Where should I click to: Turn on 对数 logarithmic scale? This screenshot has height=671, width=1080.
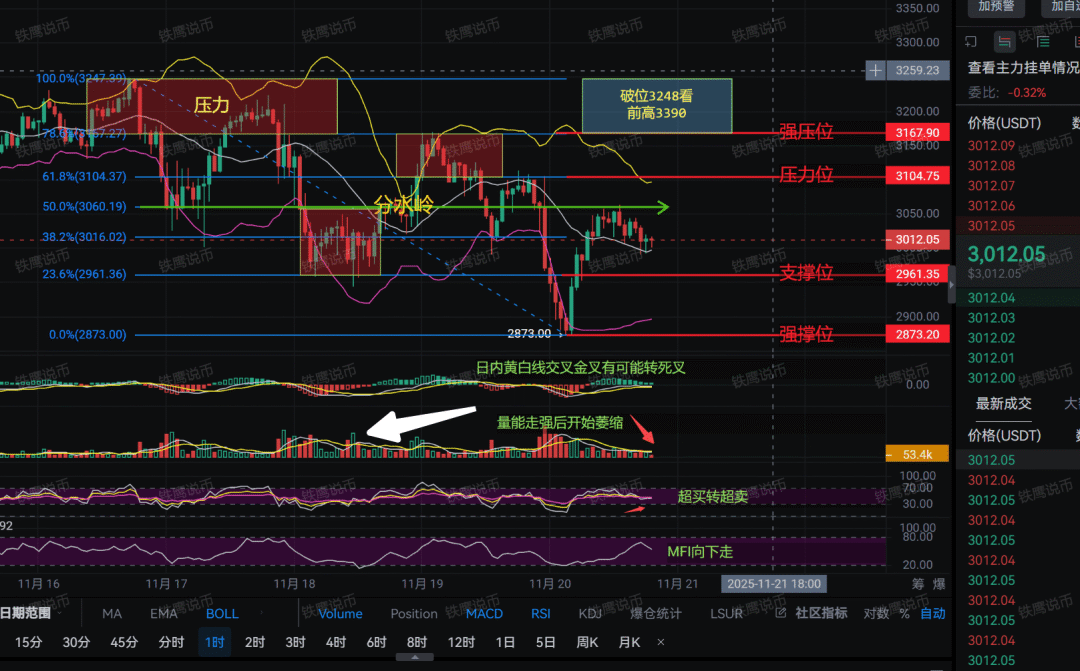(877, 613)
